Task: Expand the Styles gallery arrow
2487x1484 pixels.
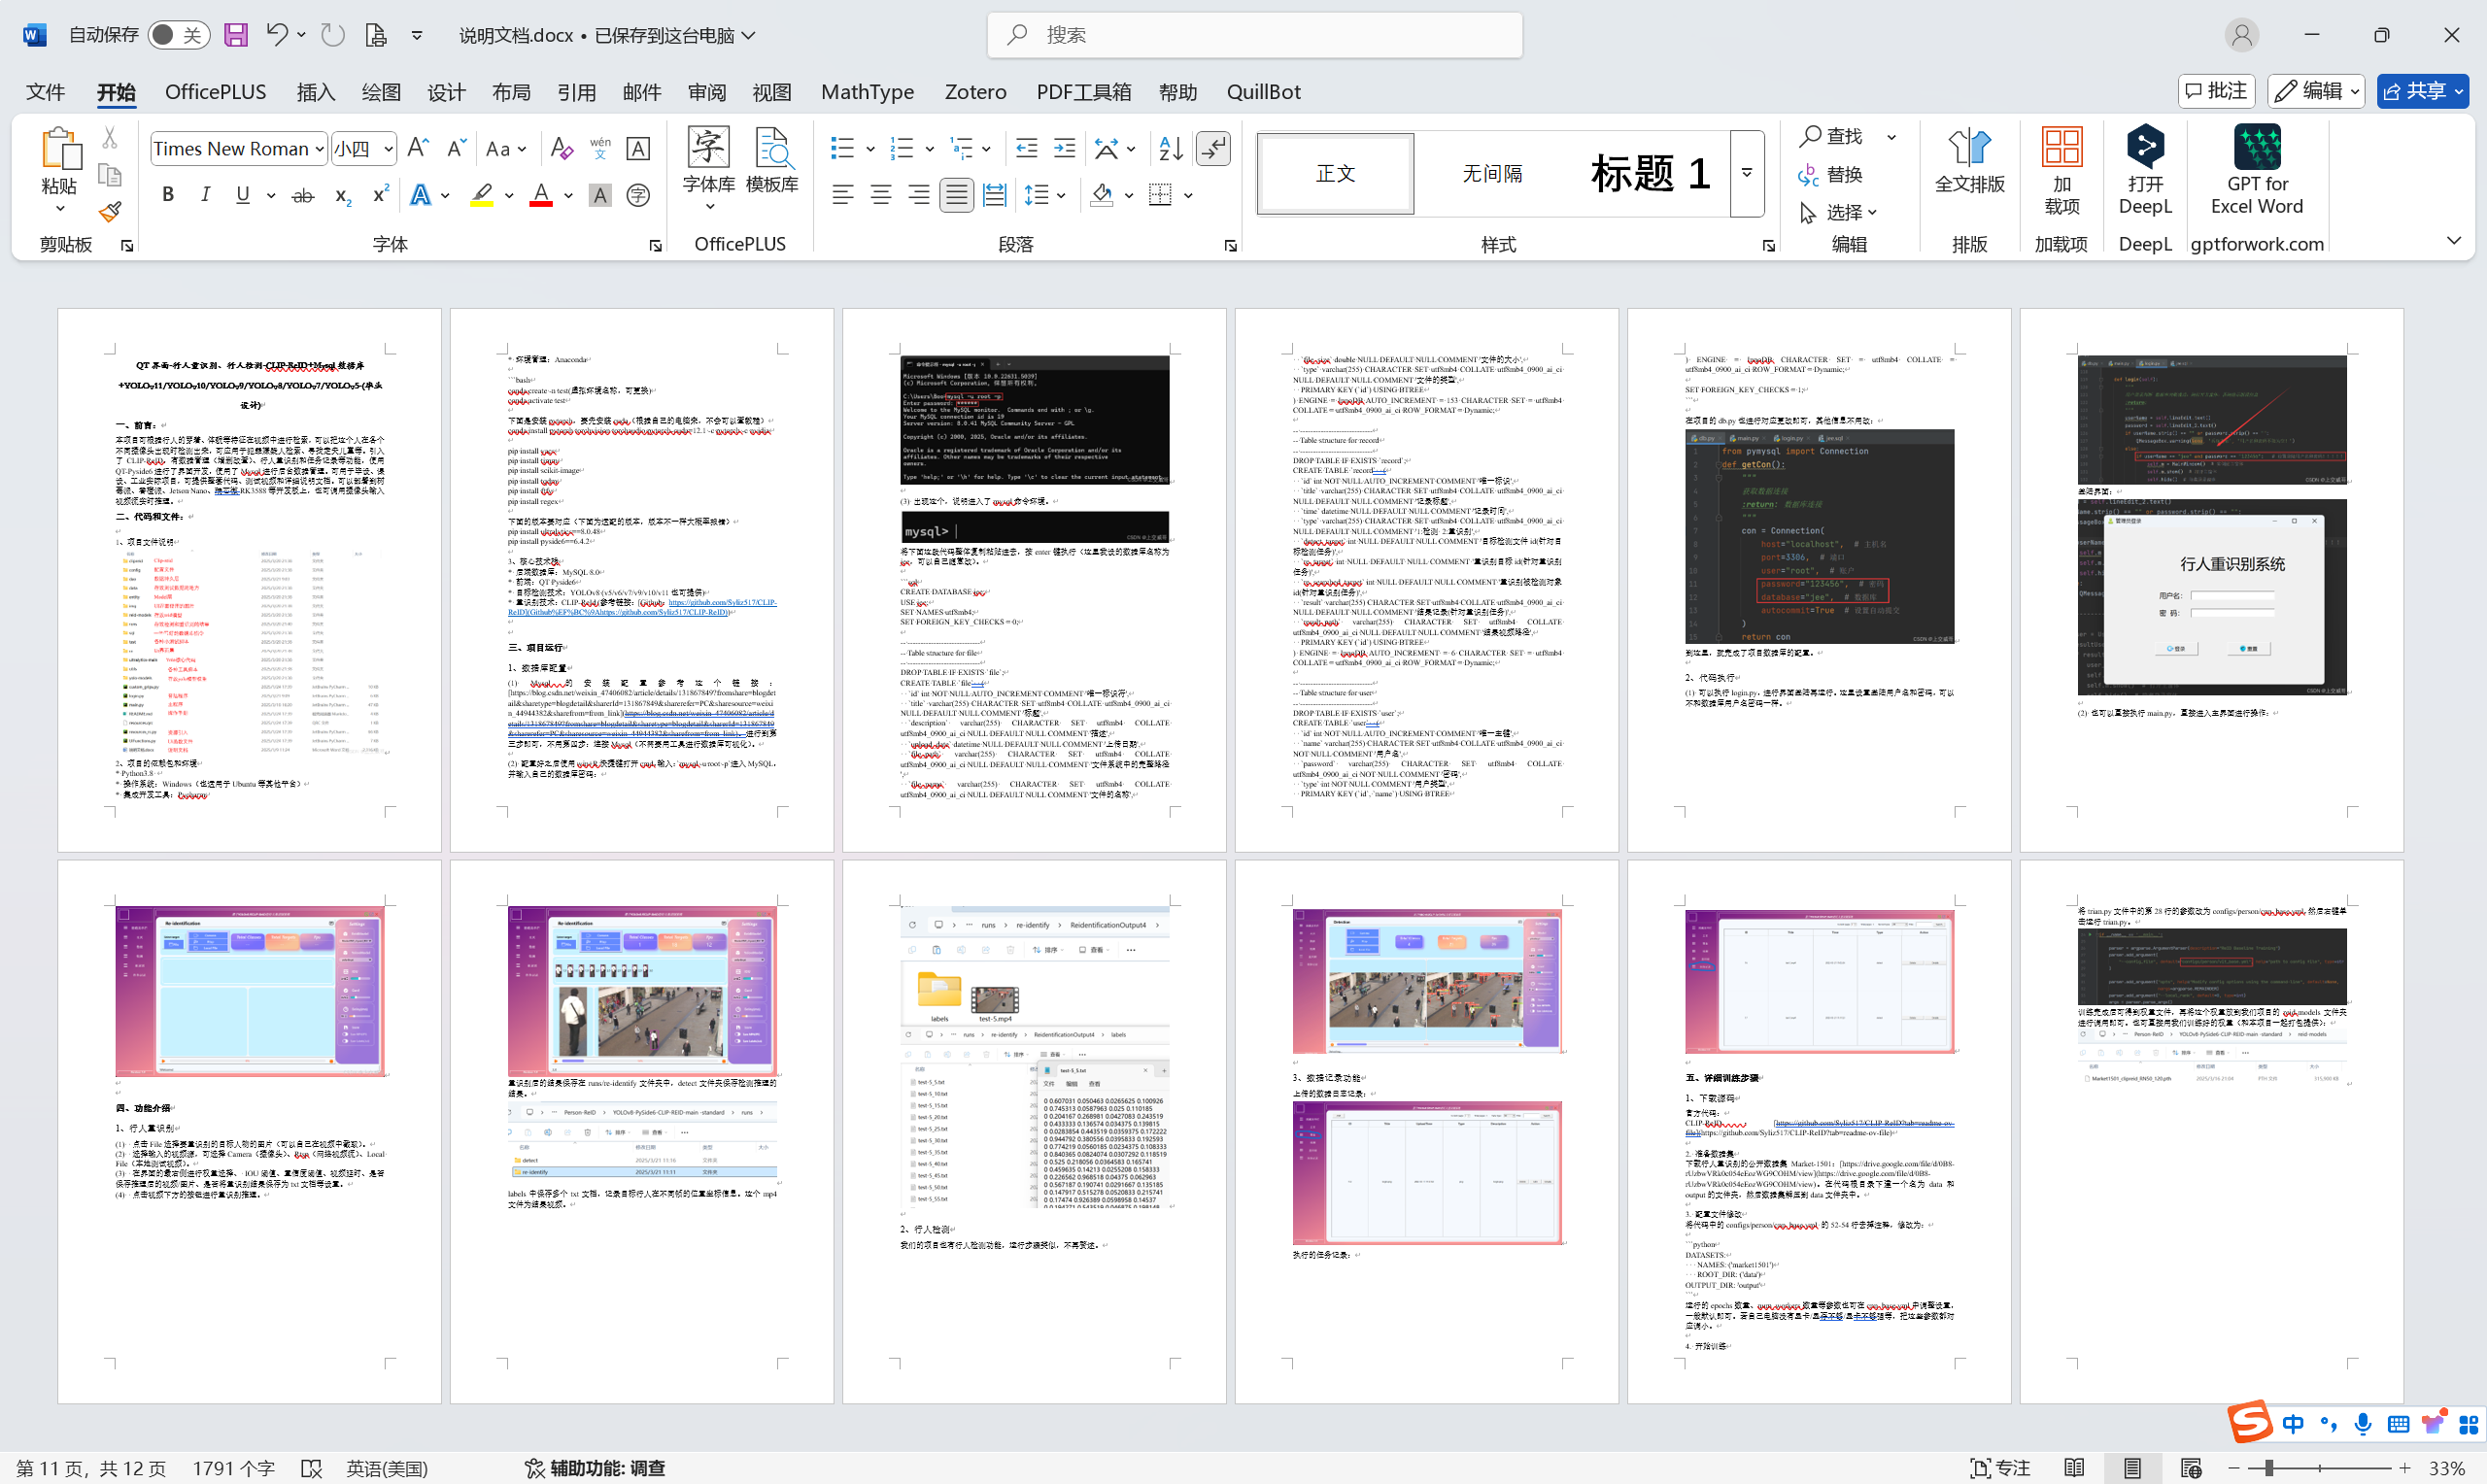Action: (x=1746, y=173)
